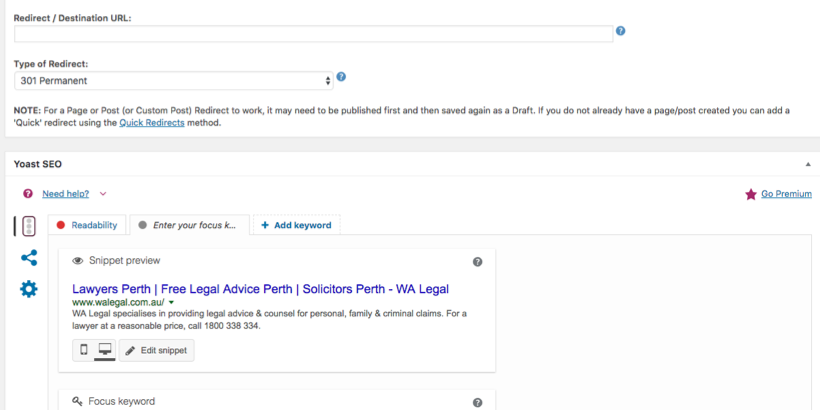Click help icon beside Redirect Destination URL

tap(620, 32)
